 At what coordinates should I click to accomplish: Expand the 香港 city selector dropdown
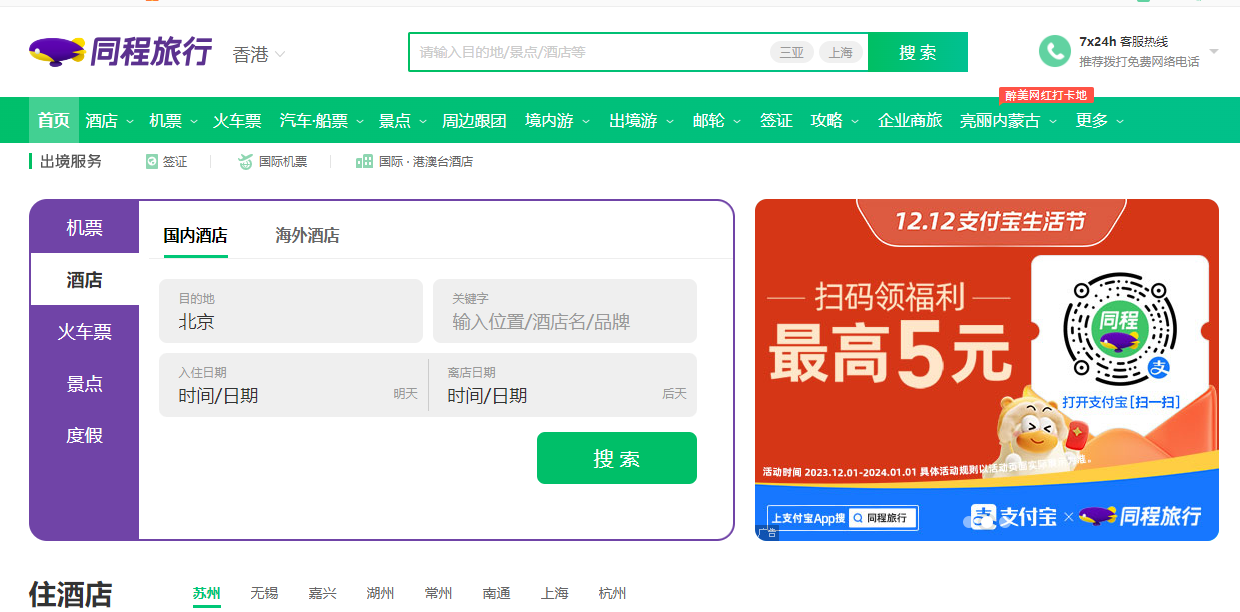pyautogui.click(x=280, y=54)
